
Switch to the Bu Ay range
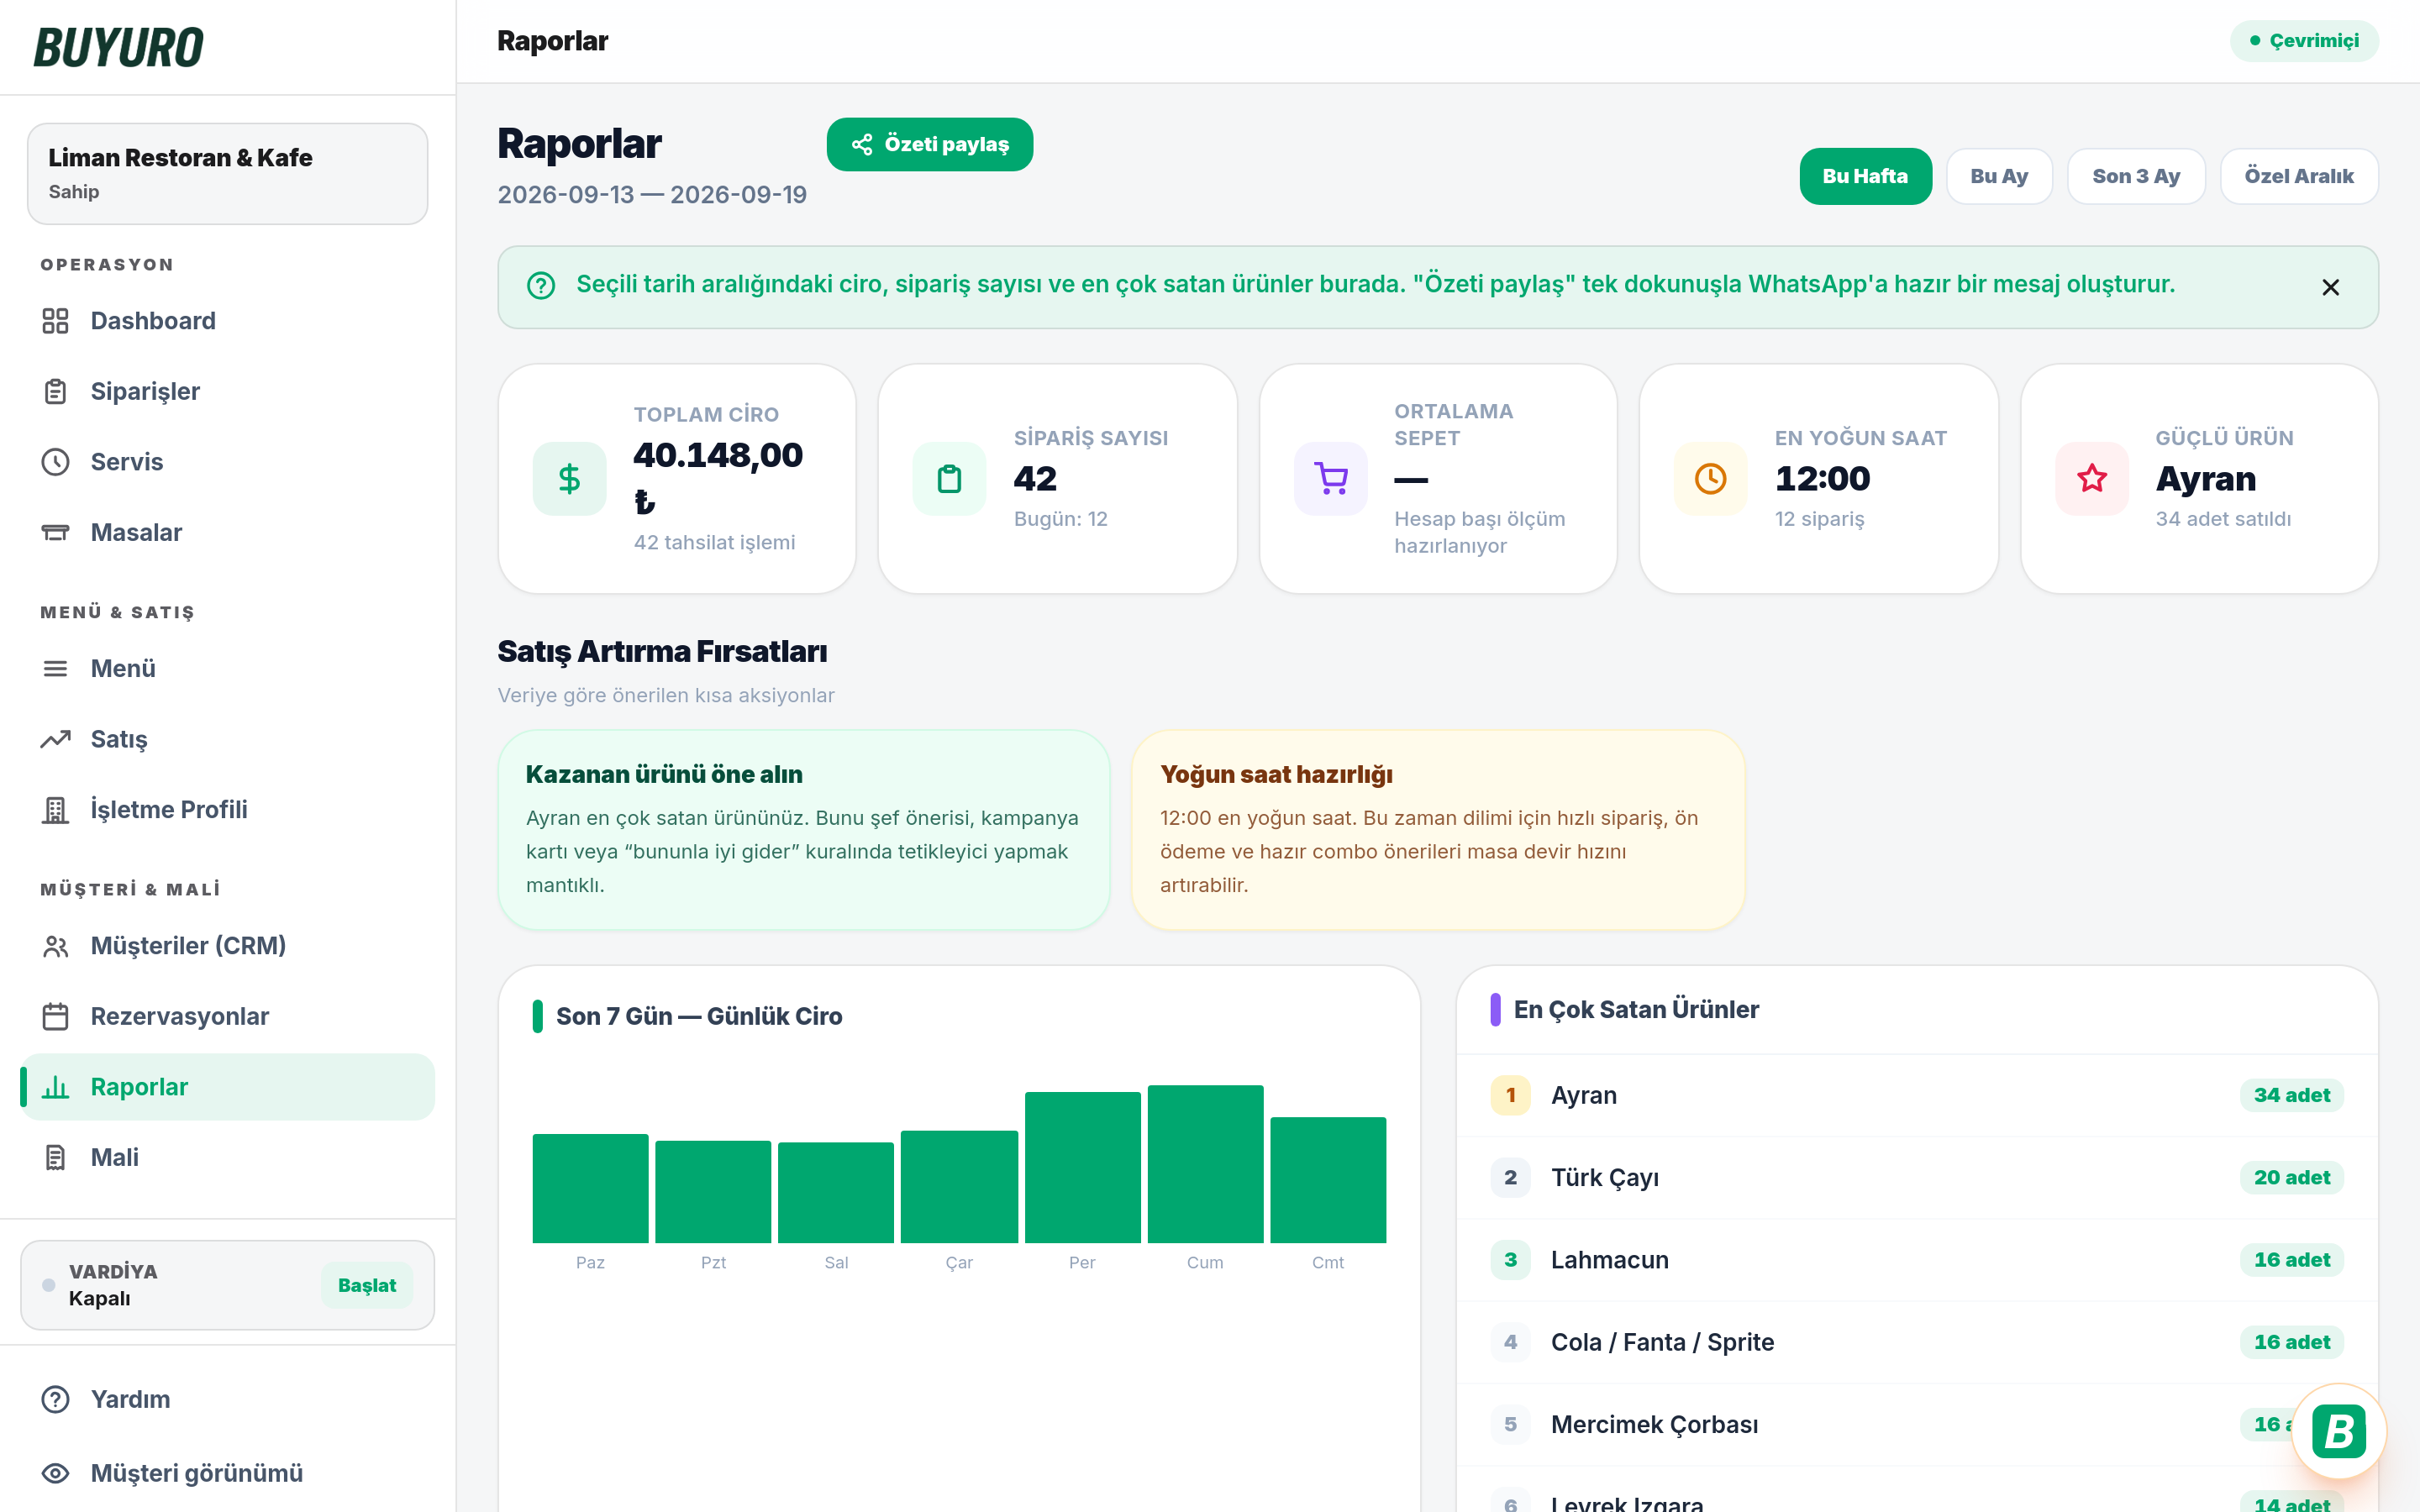coord(1999,176)
